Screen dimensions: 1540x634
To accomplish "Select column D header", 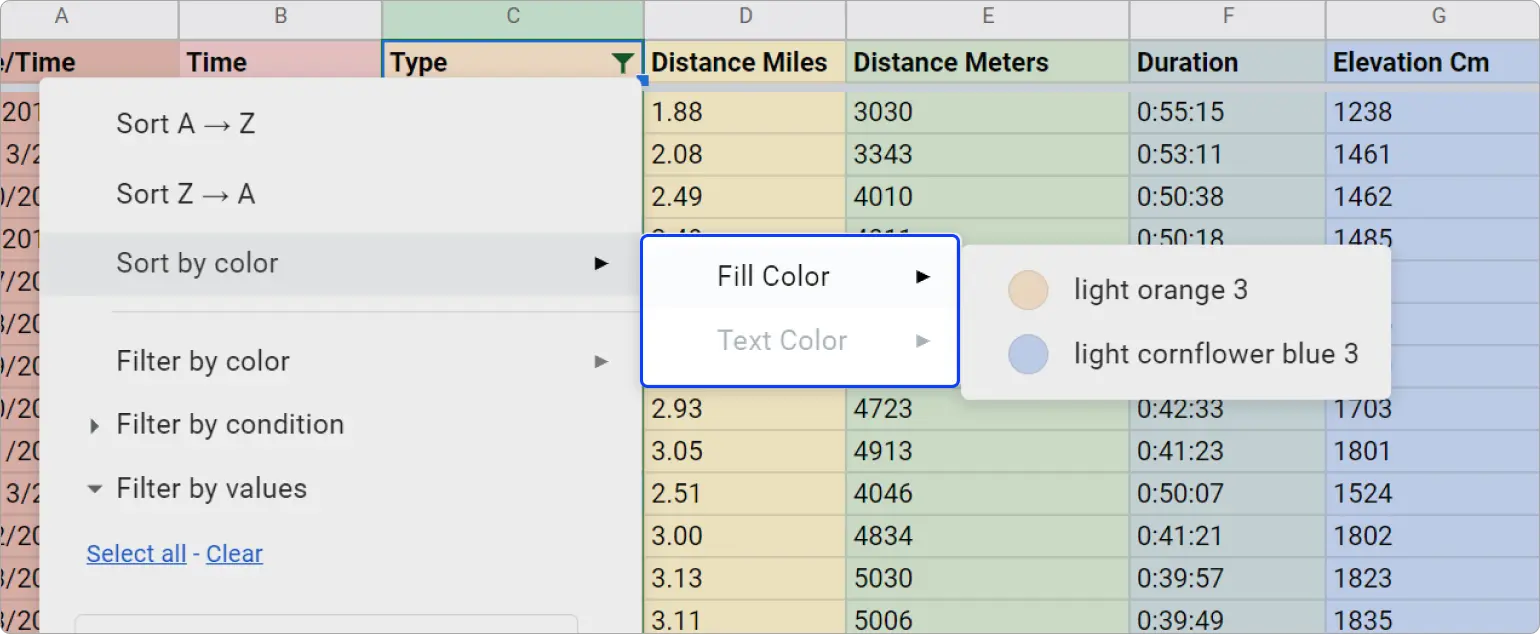I will [744, 17].
